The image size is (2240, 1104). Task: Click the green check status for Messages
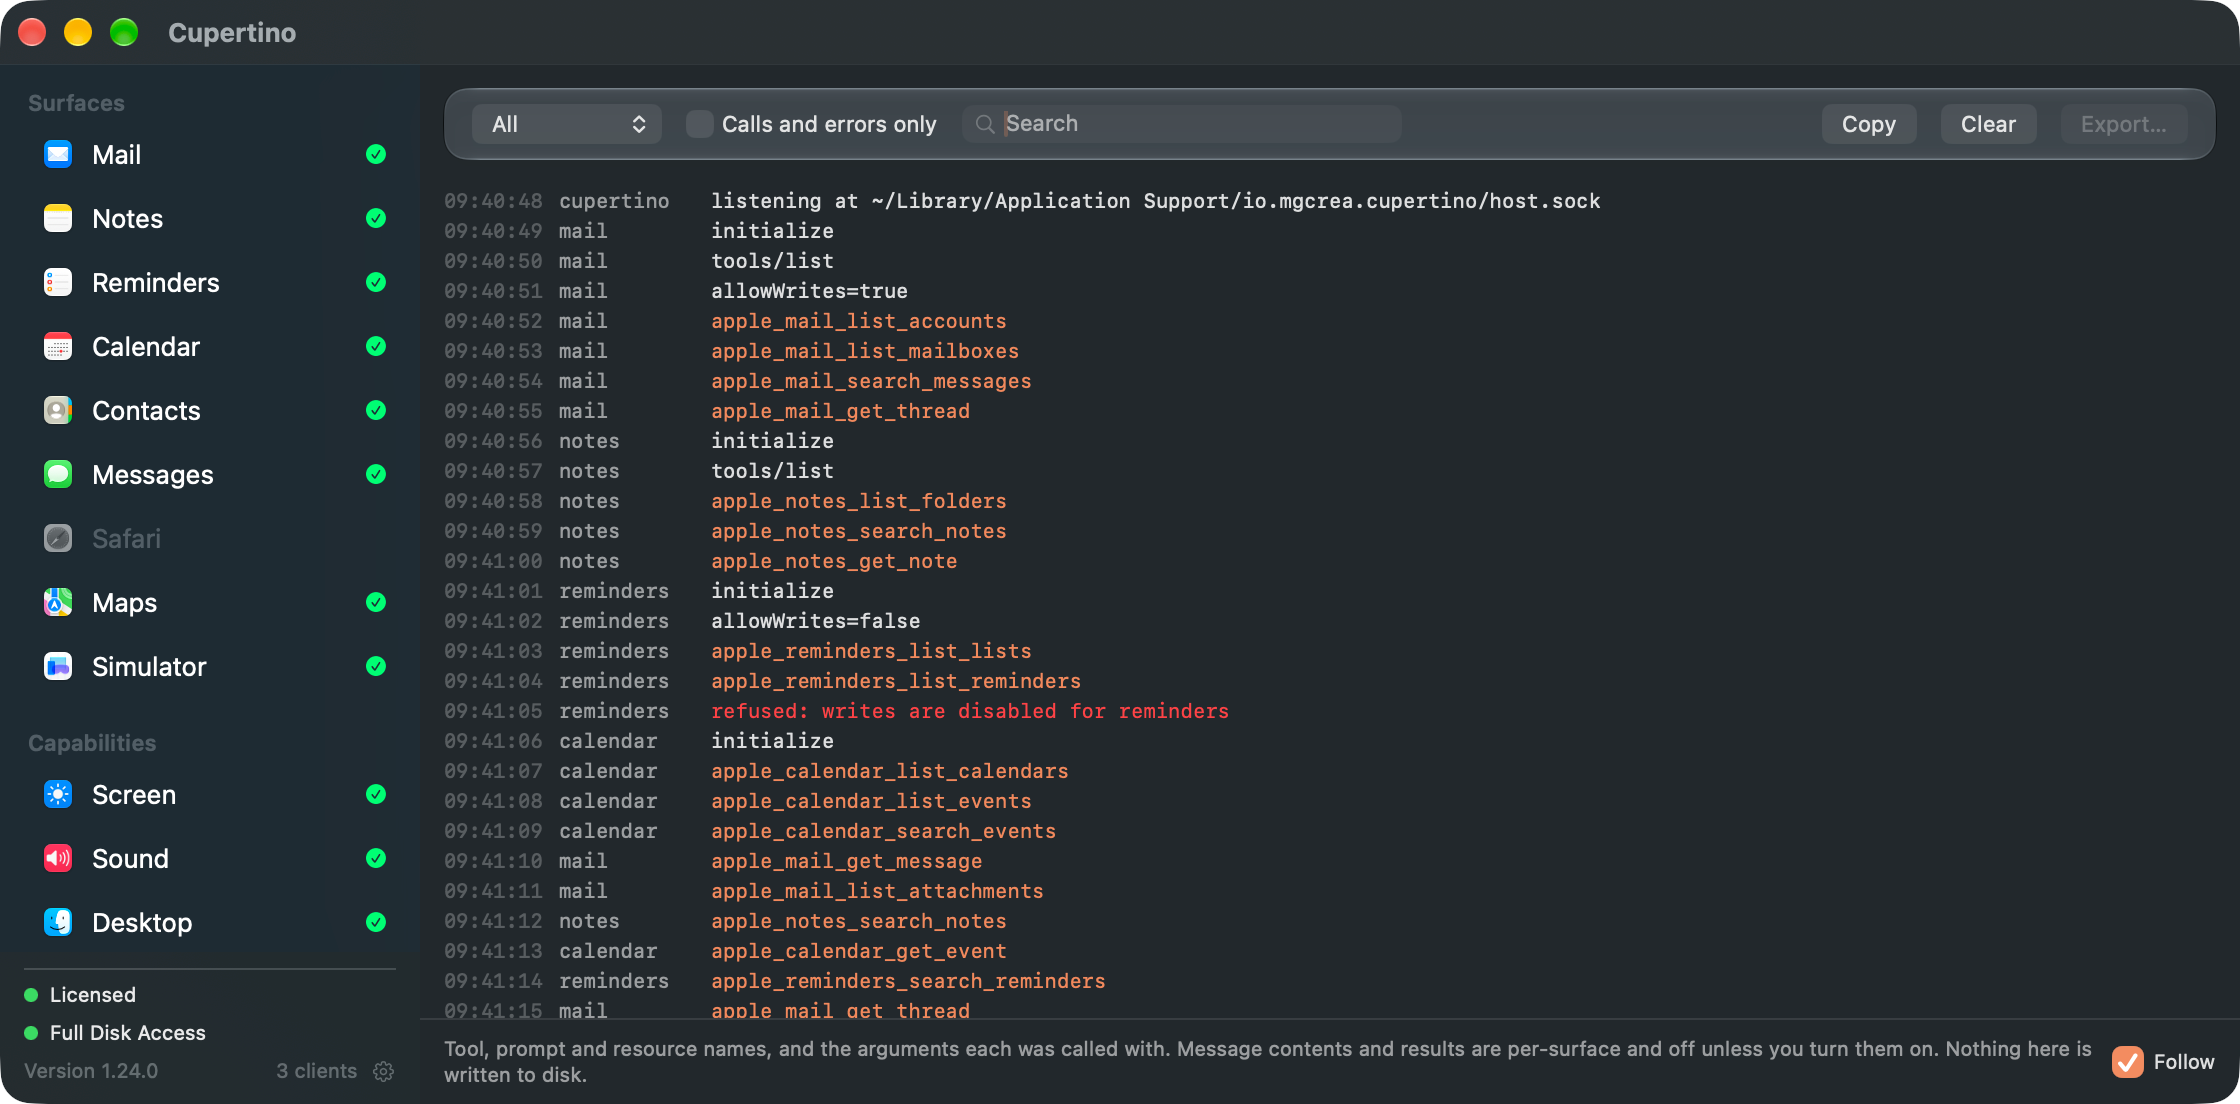click(376, 474)
